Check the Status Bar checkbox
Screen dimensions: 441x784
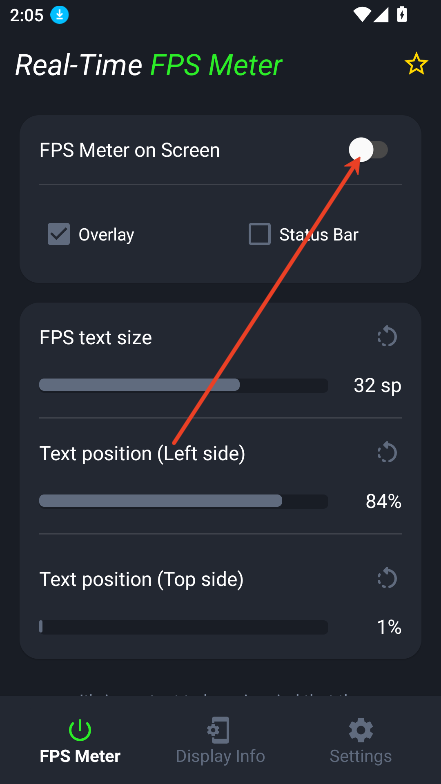tap(260, 234)
